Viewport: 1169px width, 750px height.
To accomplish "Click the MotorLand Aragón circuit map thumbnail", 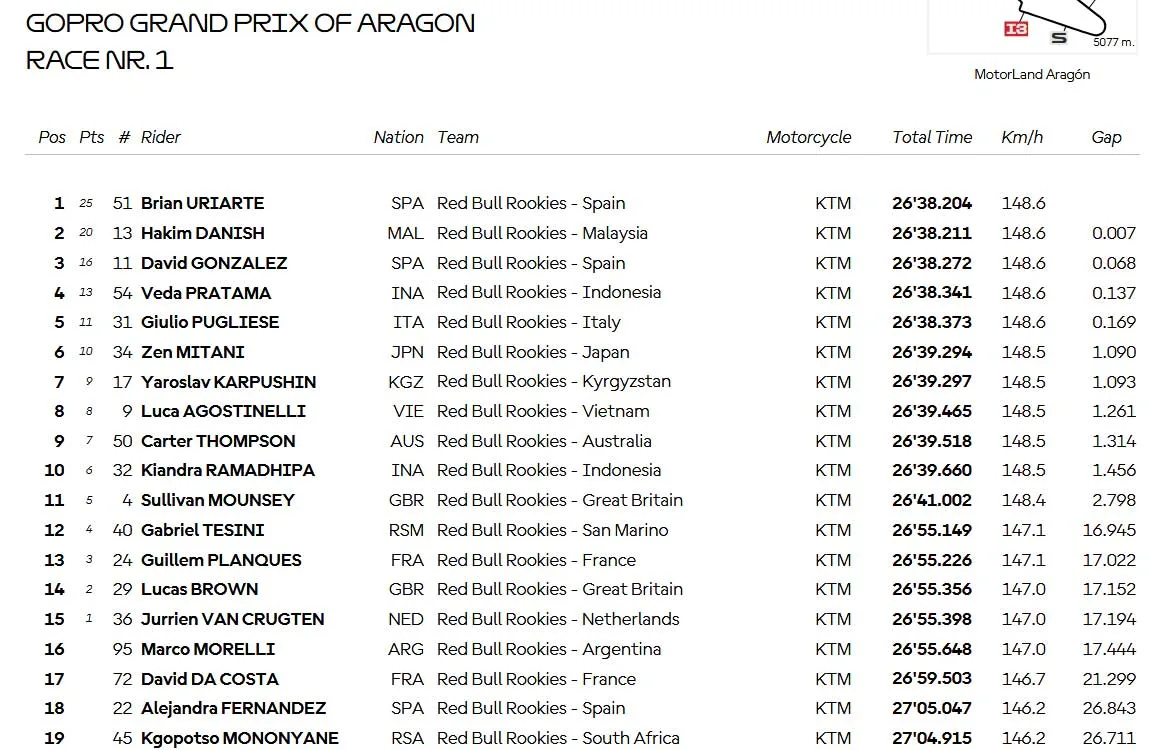I will pyautogui.click(x=1032, y=26).
